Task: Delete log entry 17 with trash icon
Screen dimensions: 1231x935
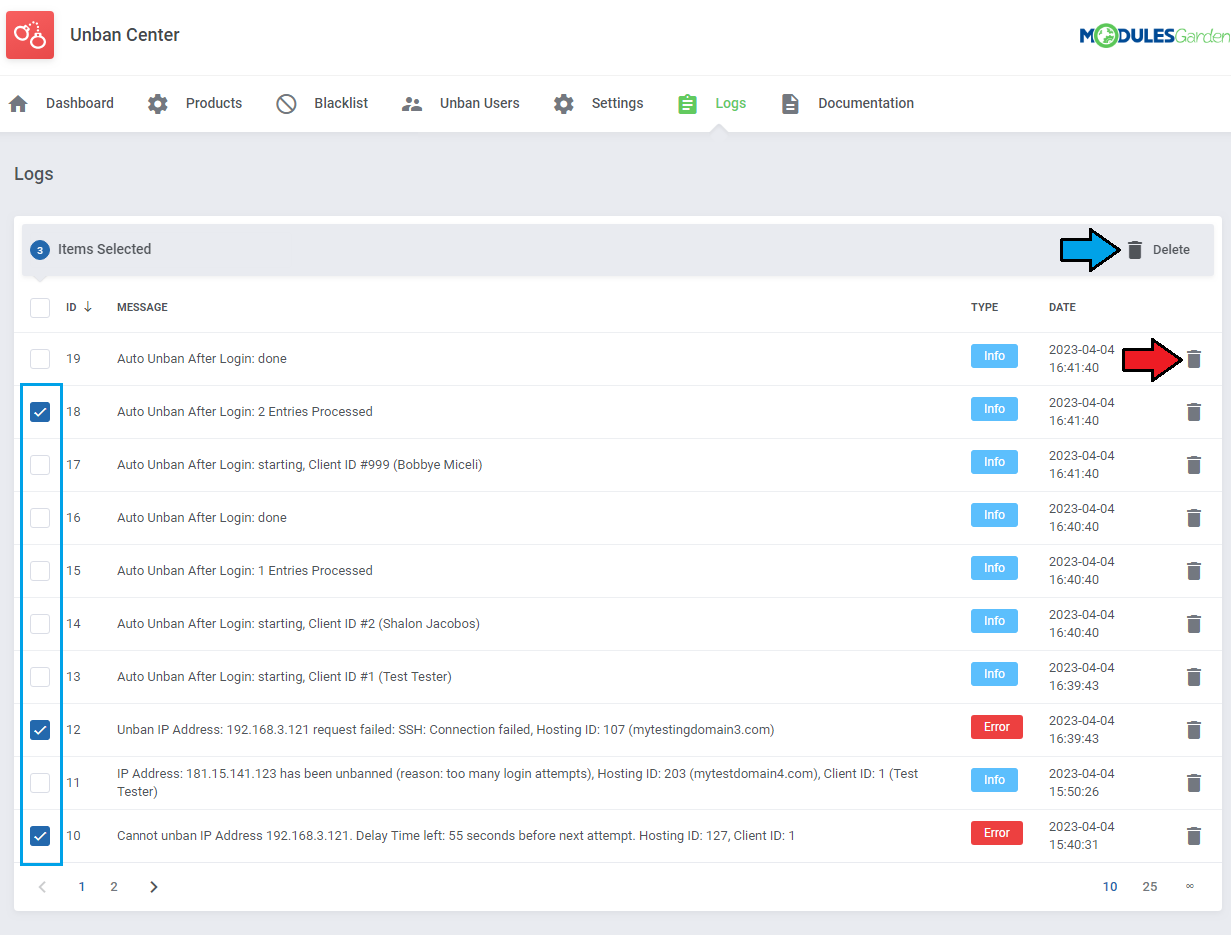Action: click(x=1194, y=465)
